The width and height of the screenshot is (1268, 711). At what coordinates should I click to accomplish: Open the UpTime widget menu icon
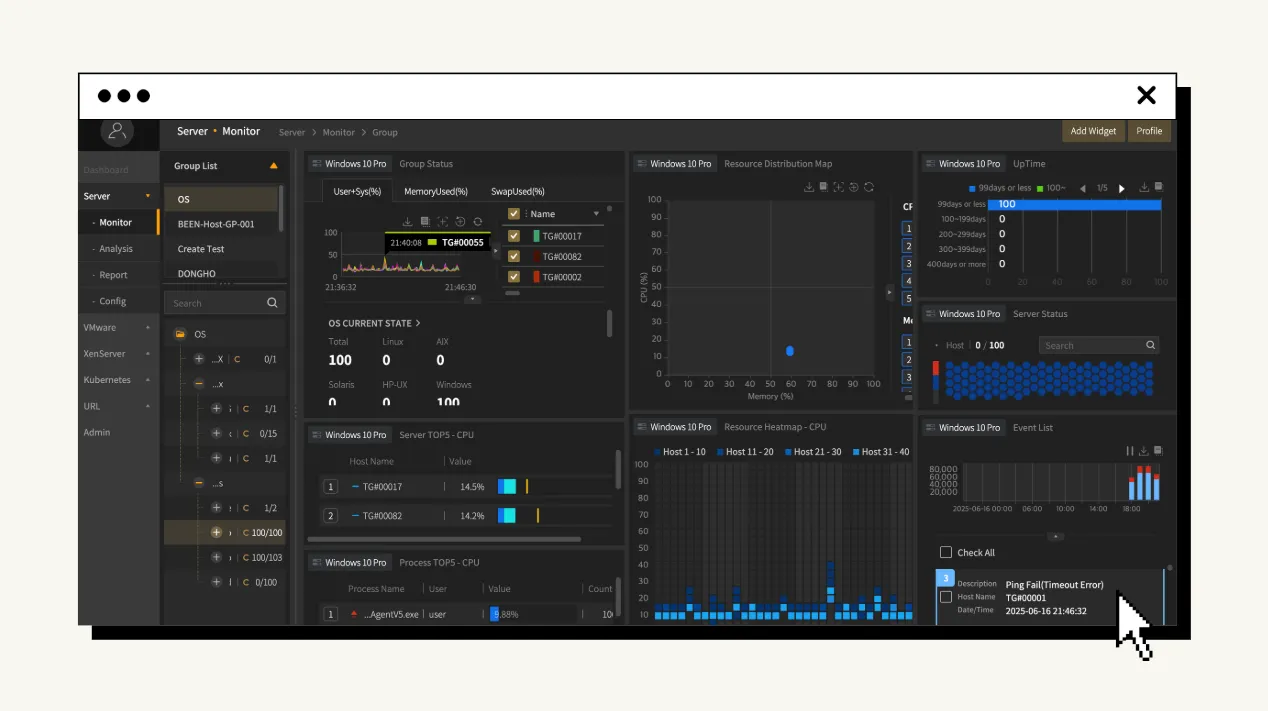pyautogui.click(x=929, y=164)
